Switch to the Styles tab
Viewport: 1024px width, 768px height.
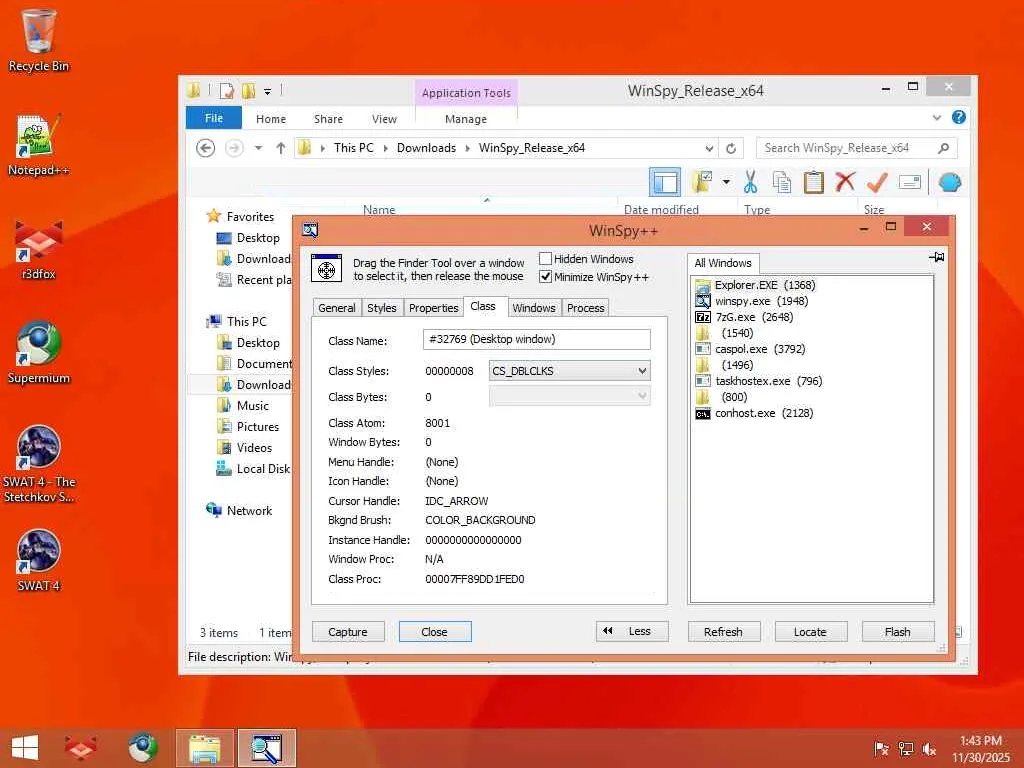(381, 308)
